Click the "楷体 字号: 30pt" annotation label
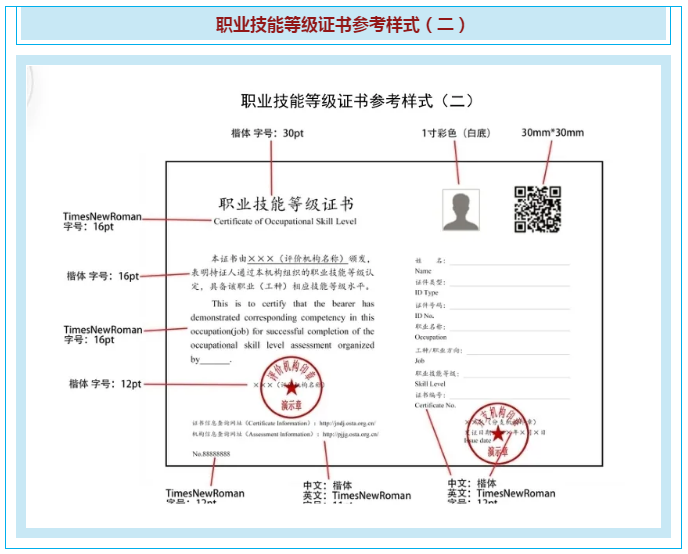 (266, 133)
